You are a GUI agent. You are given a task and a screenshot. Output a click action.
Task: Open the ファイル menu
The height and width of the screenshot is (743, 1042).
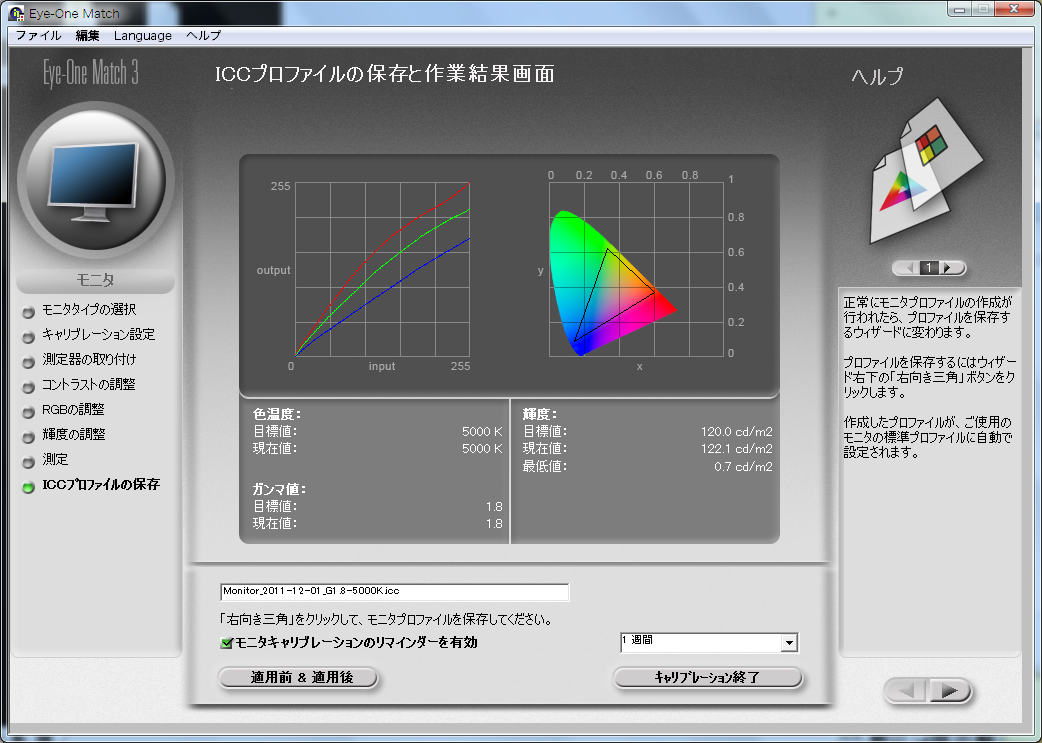pos(38,36)
